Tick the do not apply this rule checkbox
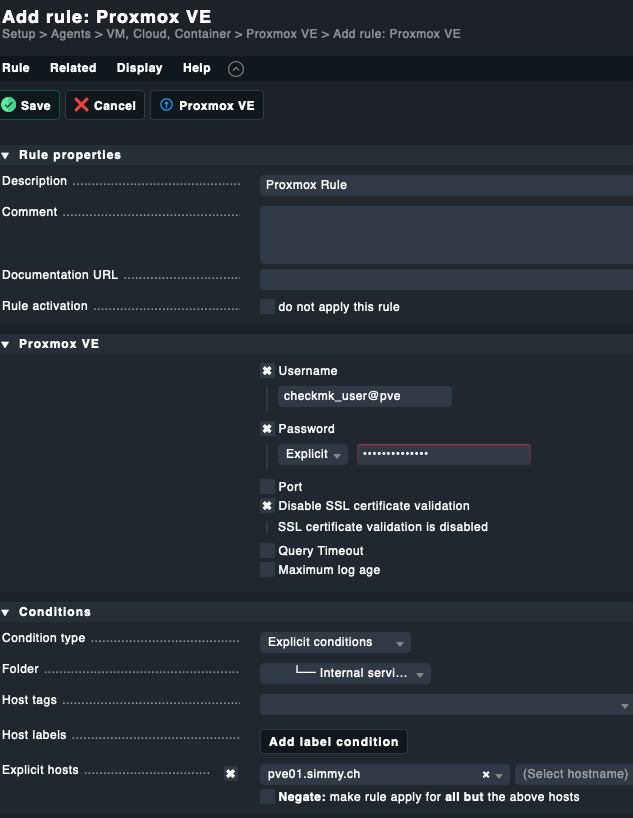Viewport: 633px width, 818px height. (267, 307)
